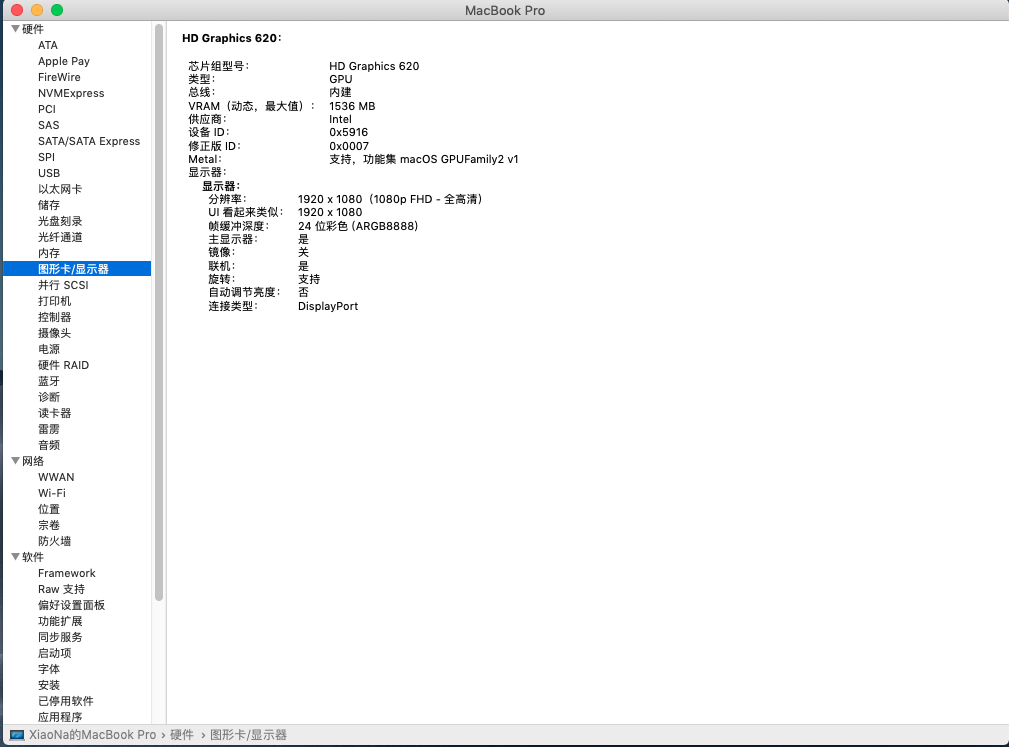The image size is (1009, 747).
Task: Open the 安装 entry
Action: 49,685
